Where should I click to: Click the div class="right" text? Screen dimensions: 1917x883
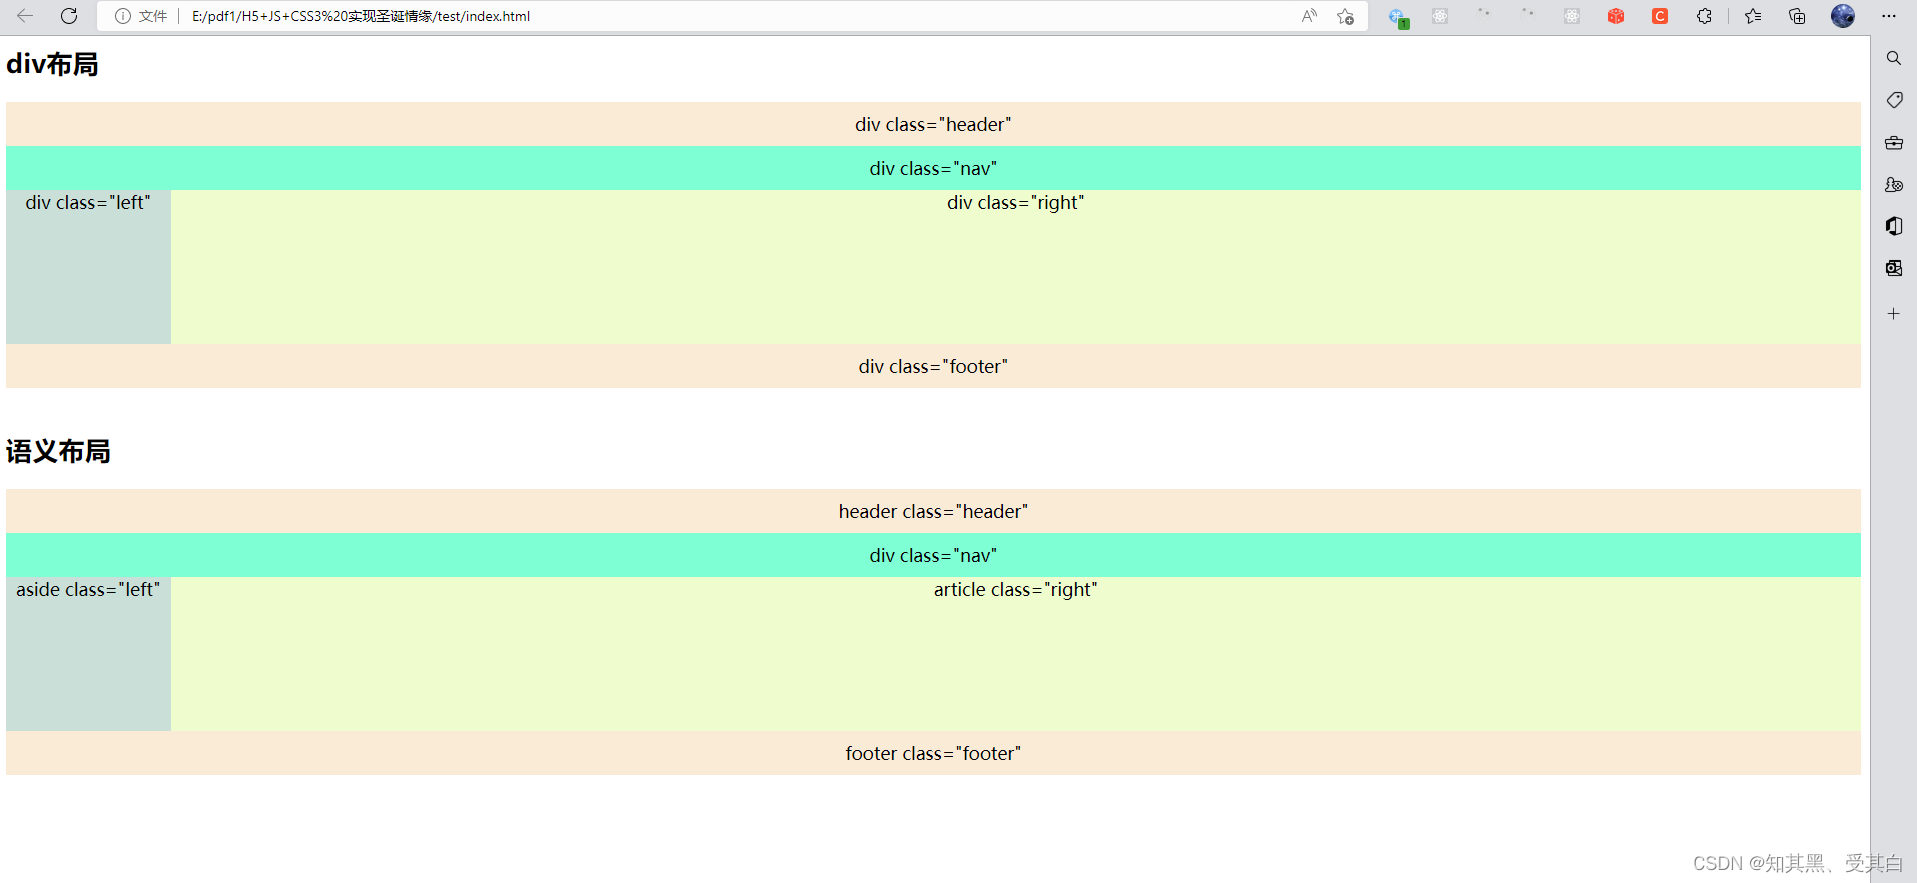point(1015,202)
